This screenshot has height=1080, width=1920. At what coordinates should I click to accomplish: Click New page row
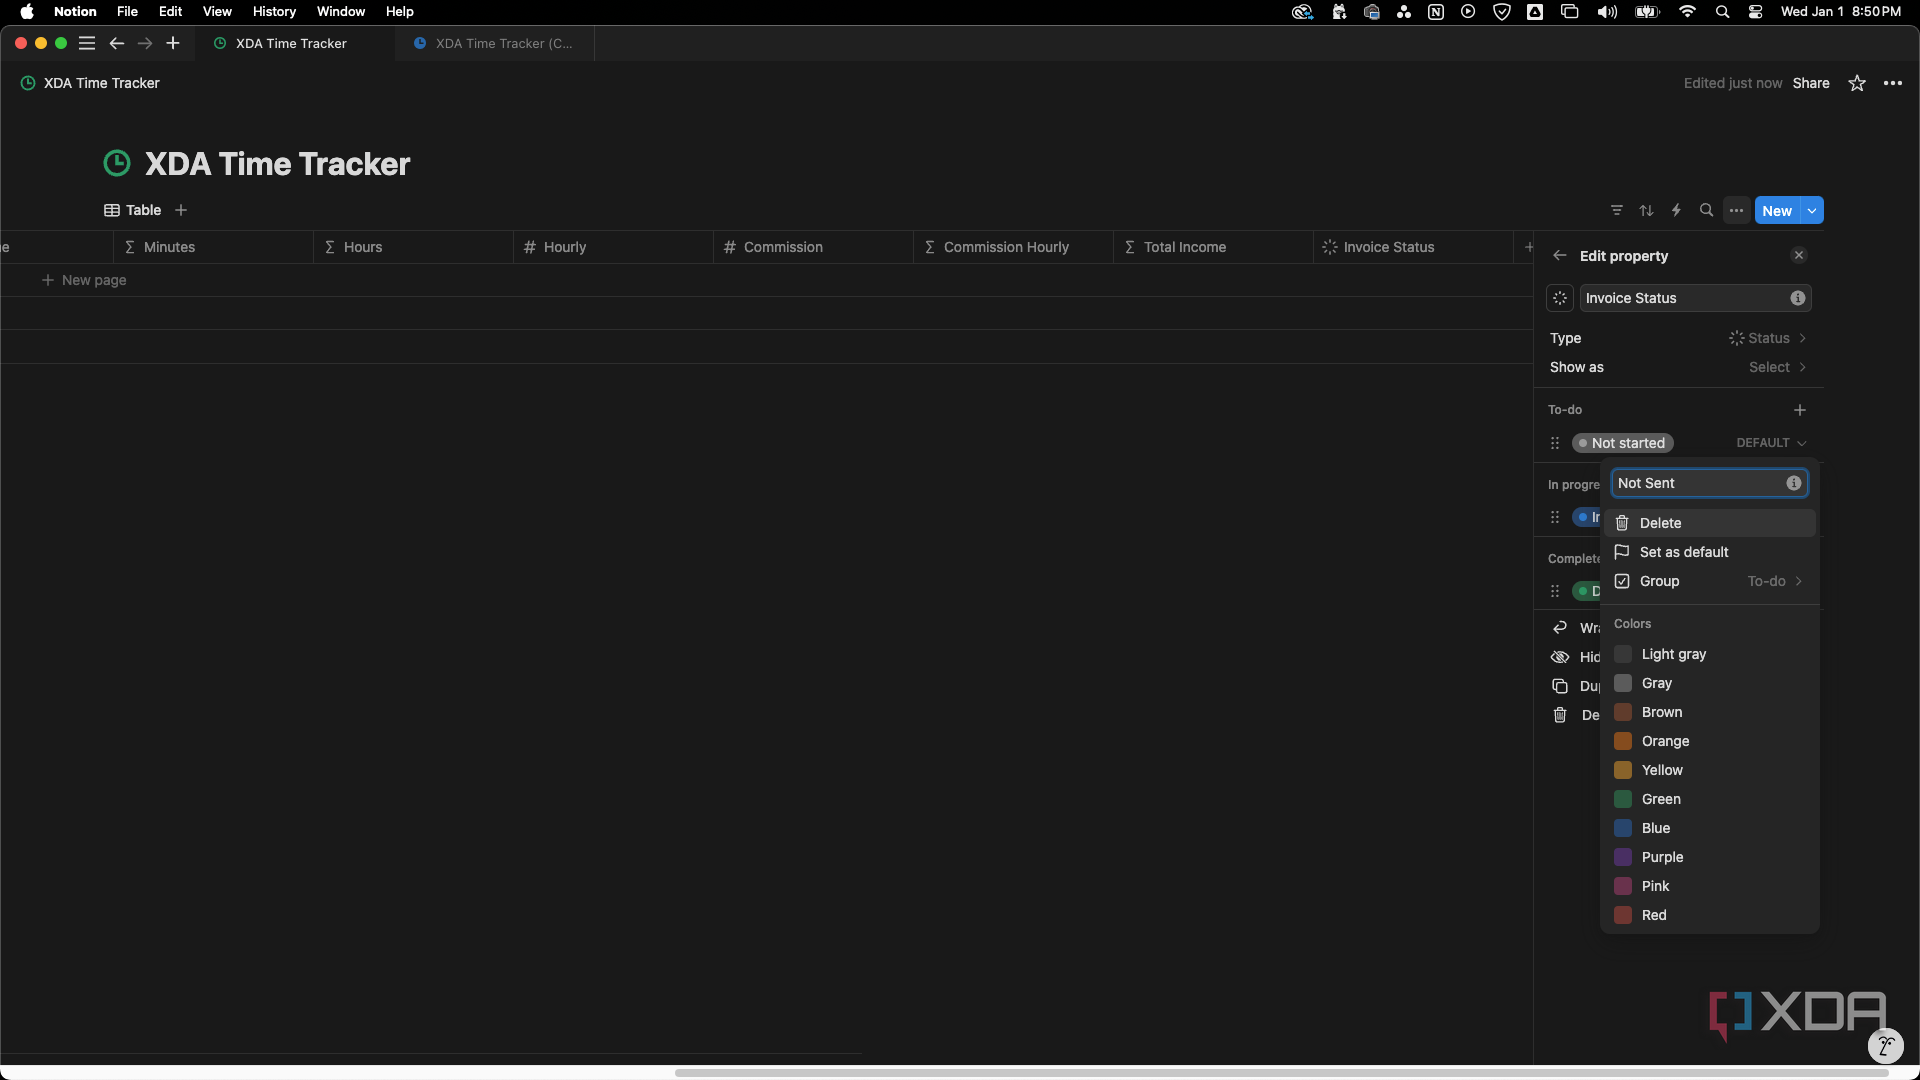pos(84,280)
